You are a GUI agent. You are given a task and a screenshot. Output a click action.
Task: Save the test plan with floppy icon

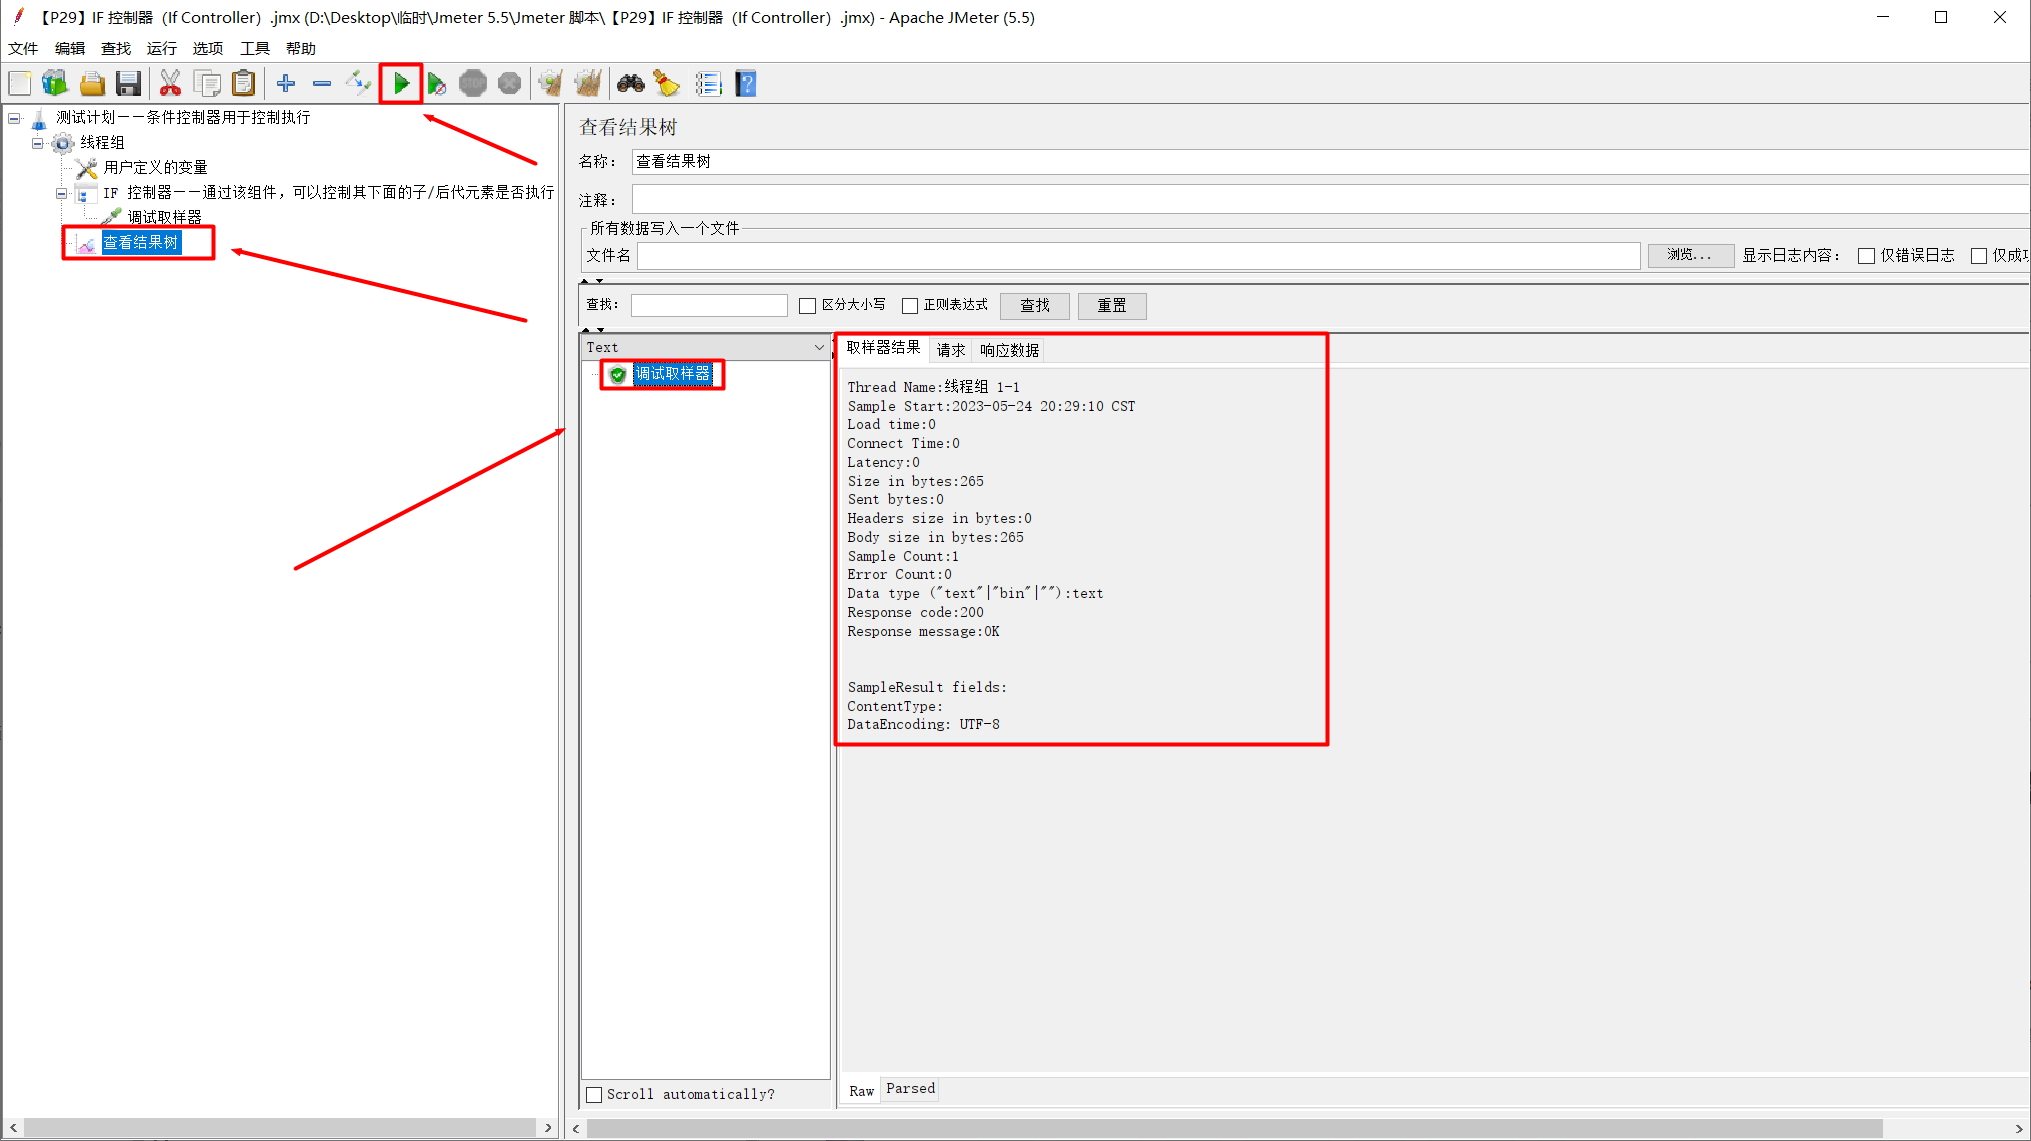[128, 84]
